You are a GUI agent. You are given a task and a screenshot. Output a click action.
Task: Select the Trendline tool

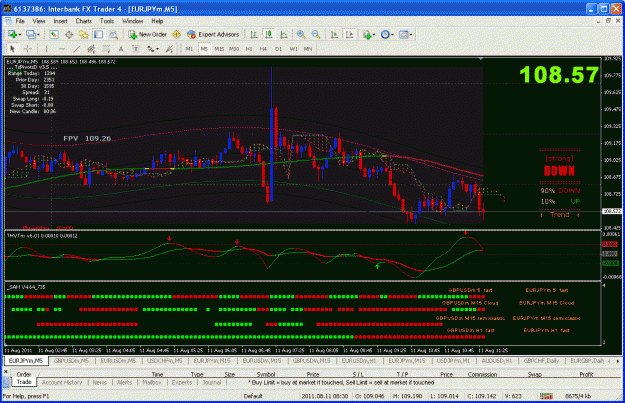click(x=77, y=49)
